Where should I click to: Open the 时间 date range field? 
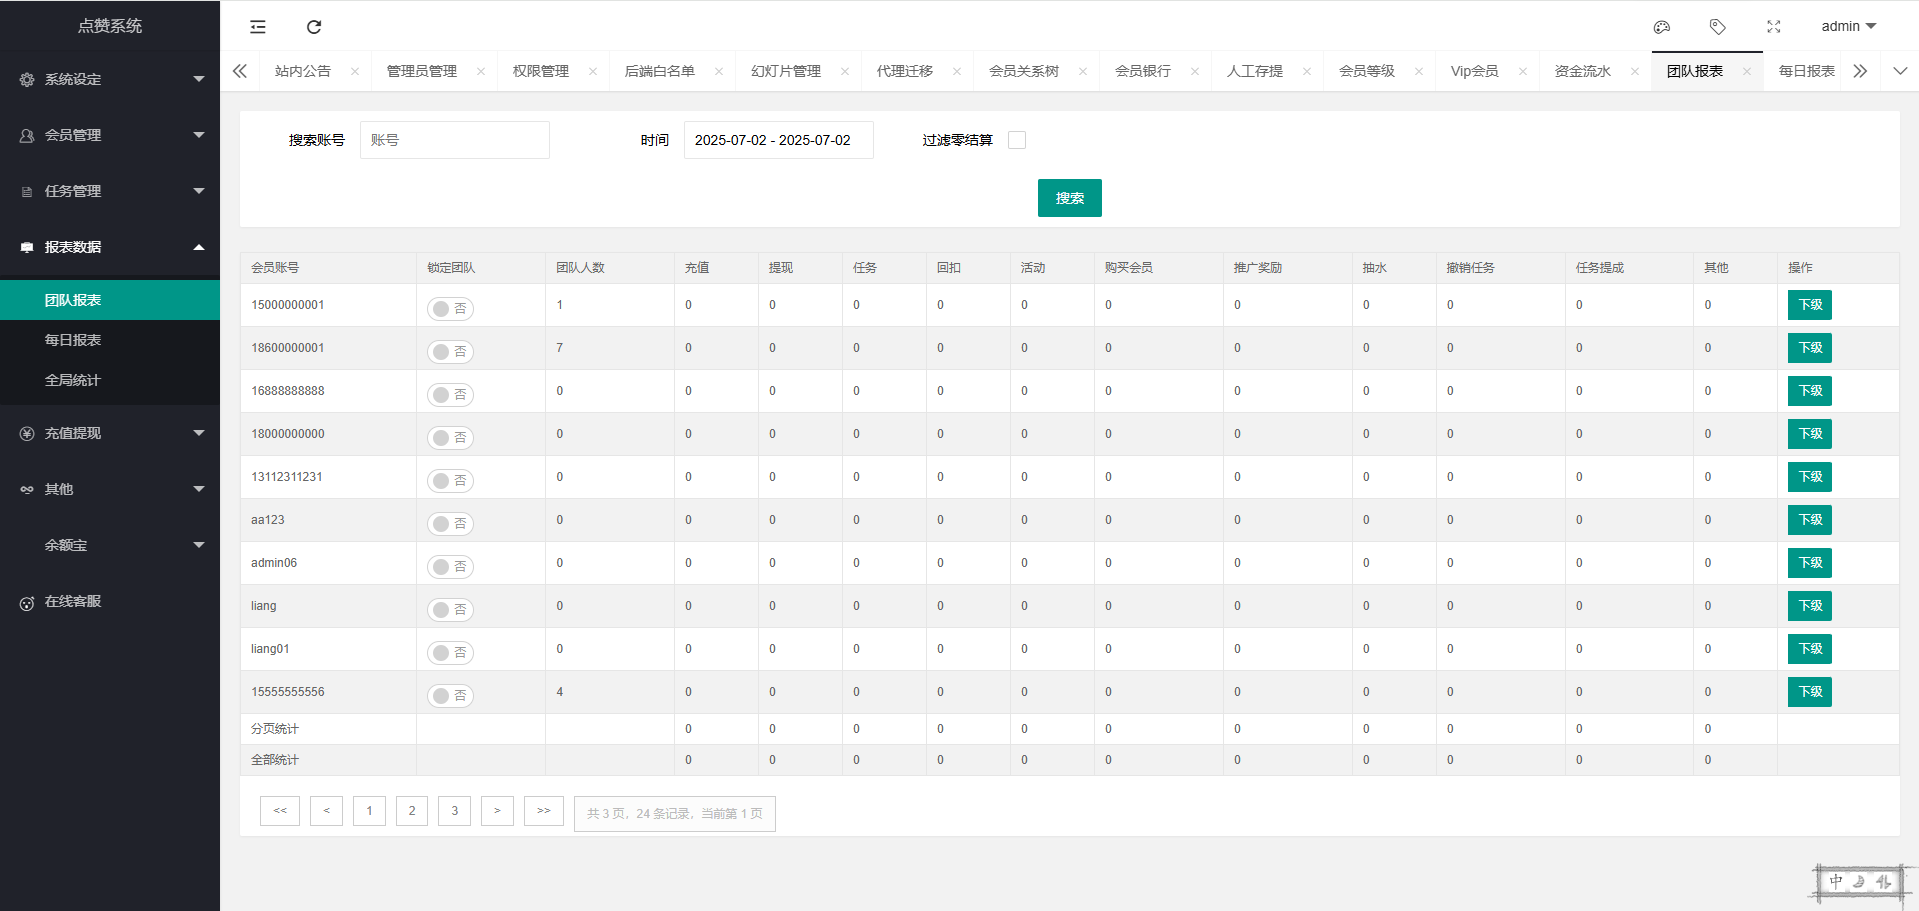coord(779,140)
